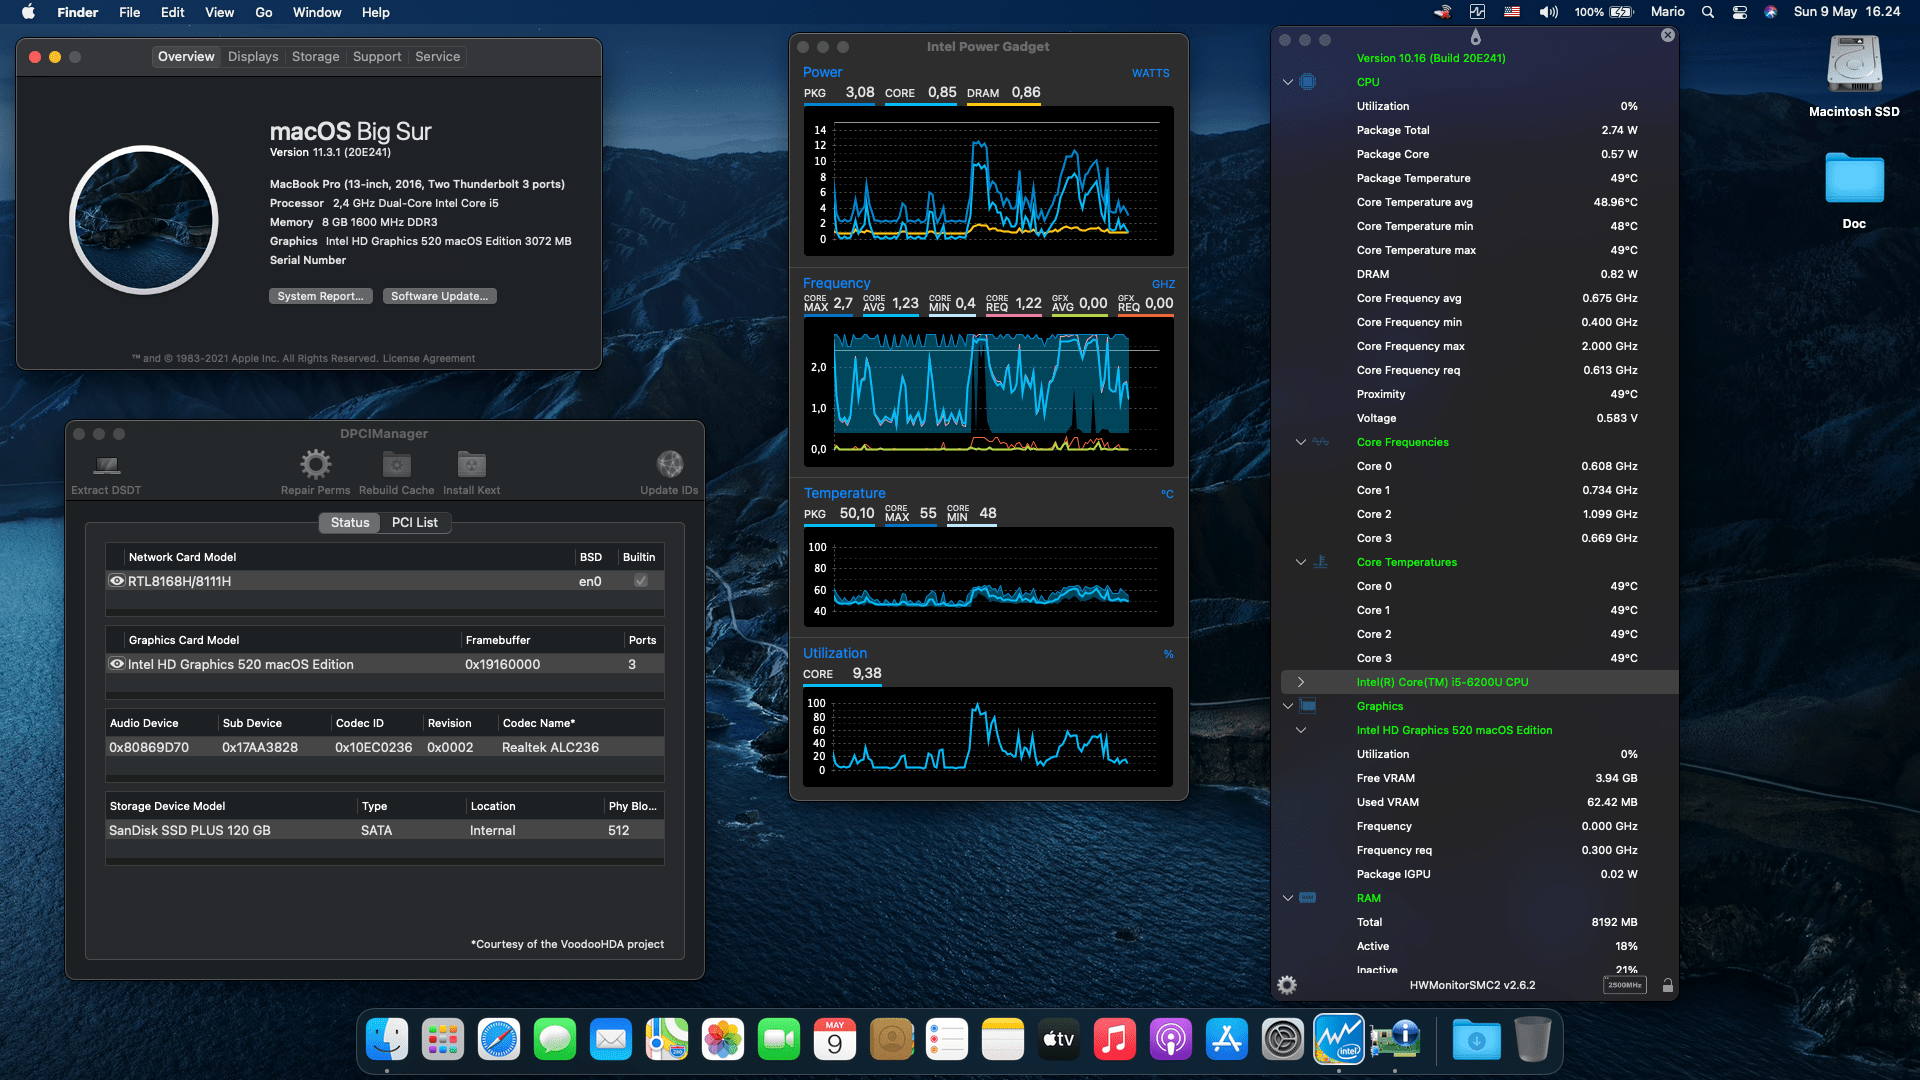
Task: Switch to Storage tab in About This Mac
Action: [x=316, y=57]
